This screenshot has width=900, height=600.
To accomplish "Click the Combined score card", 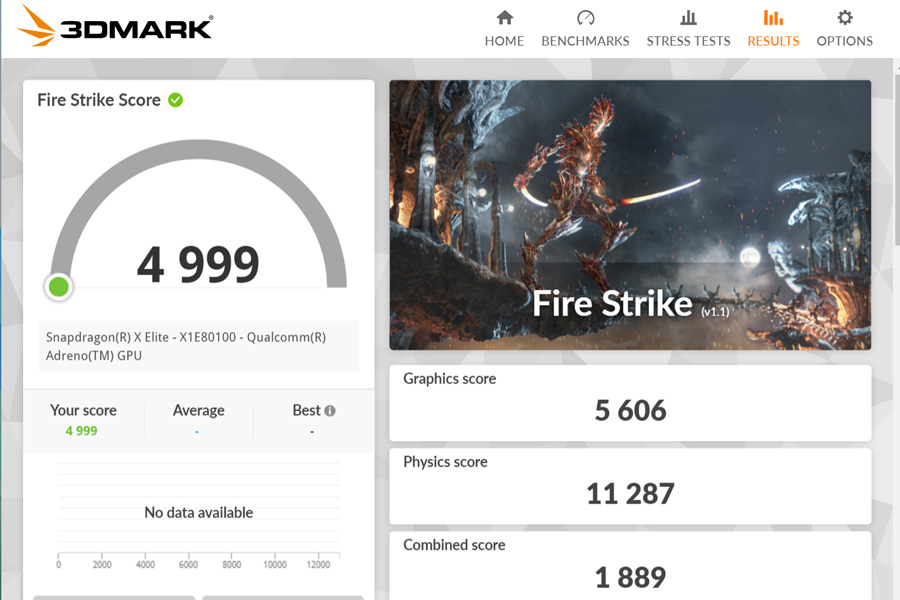I will click(630, 566).
